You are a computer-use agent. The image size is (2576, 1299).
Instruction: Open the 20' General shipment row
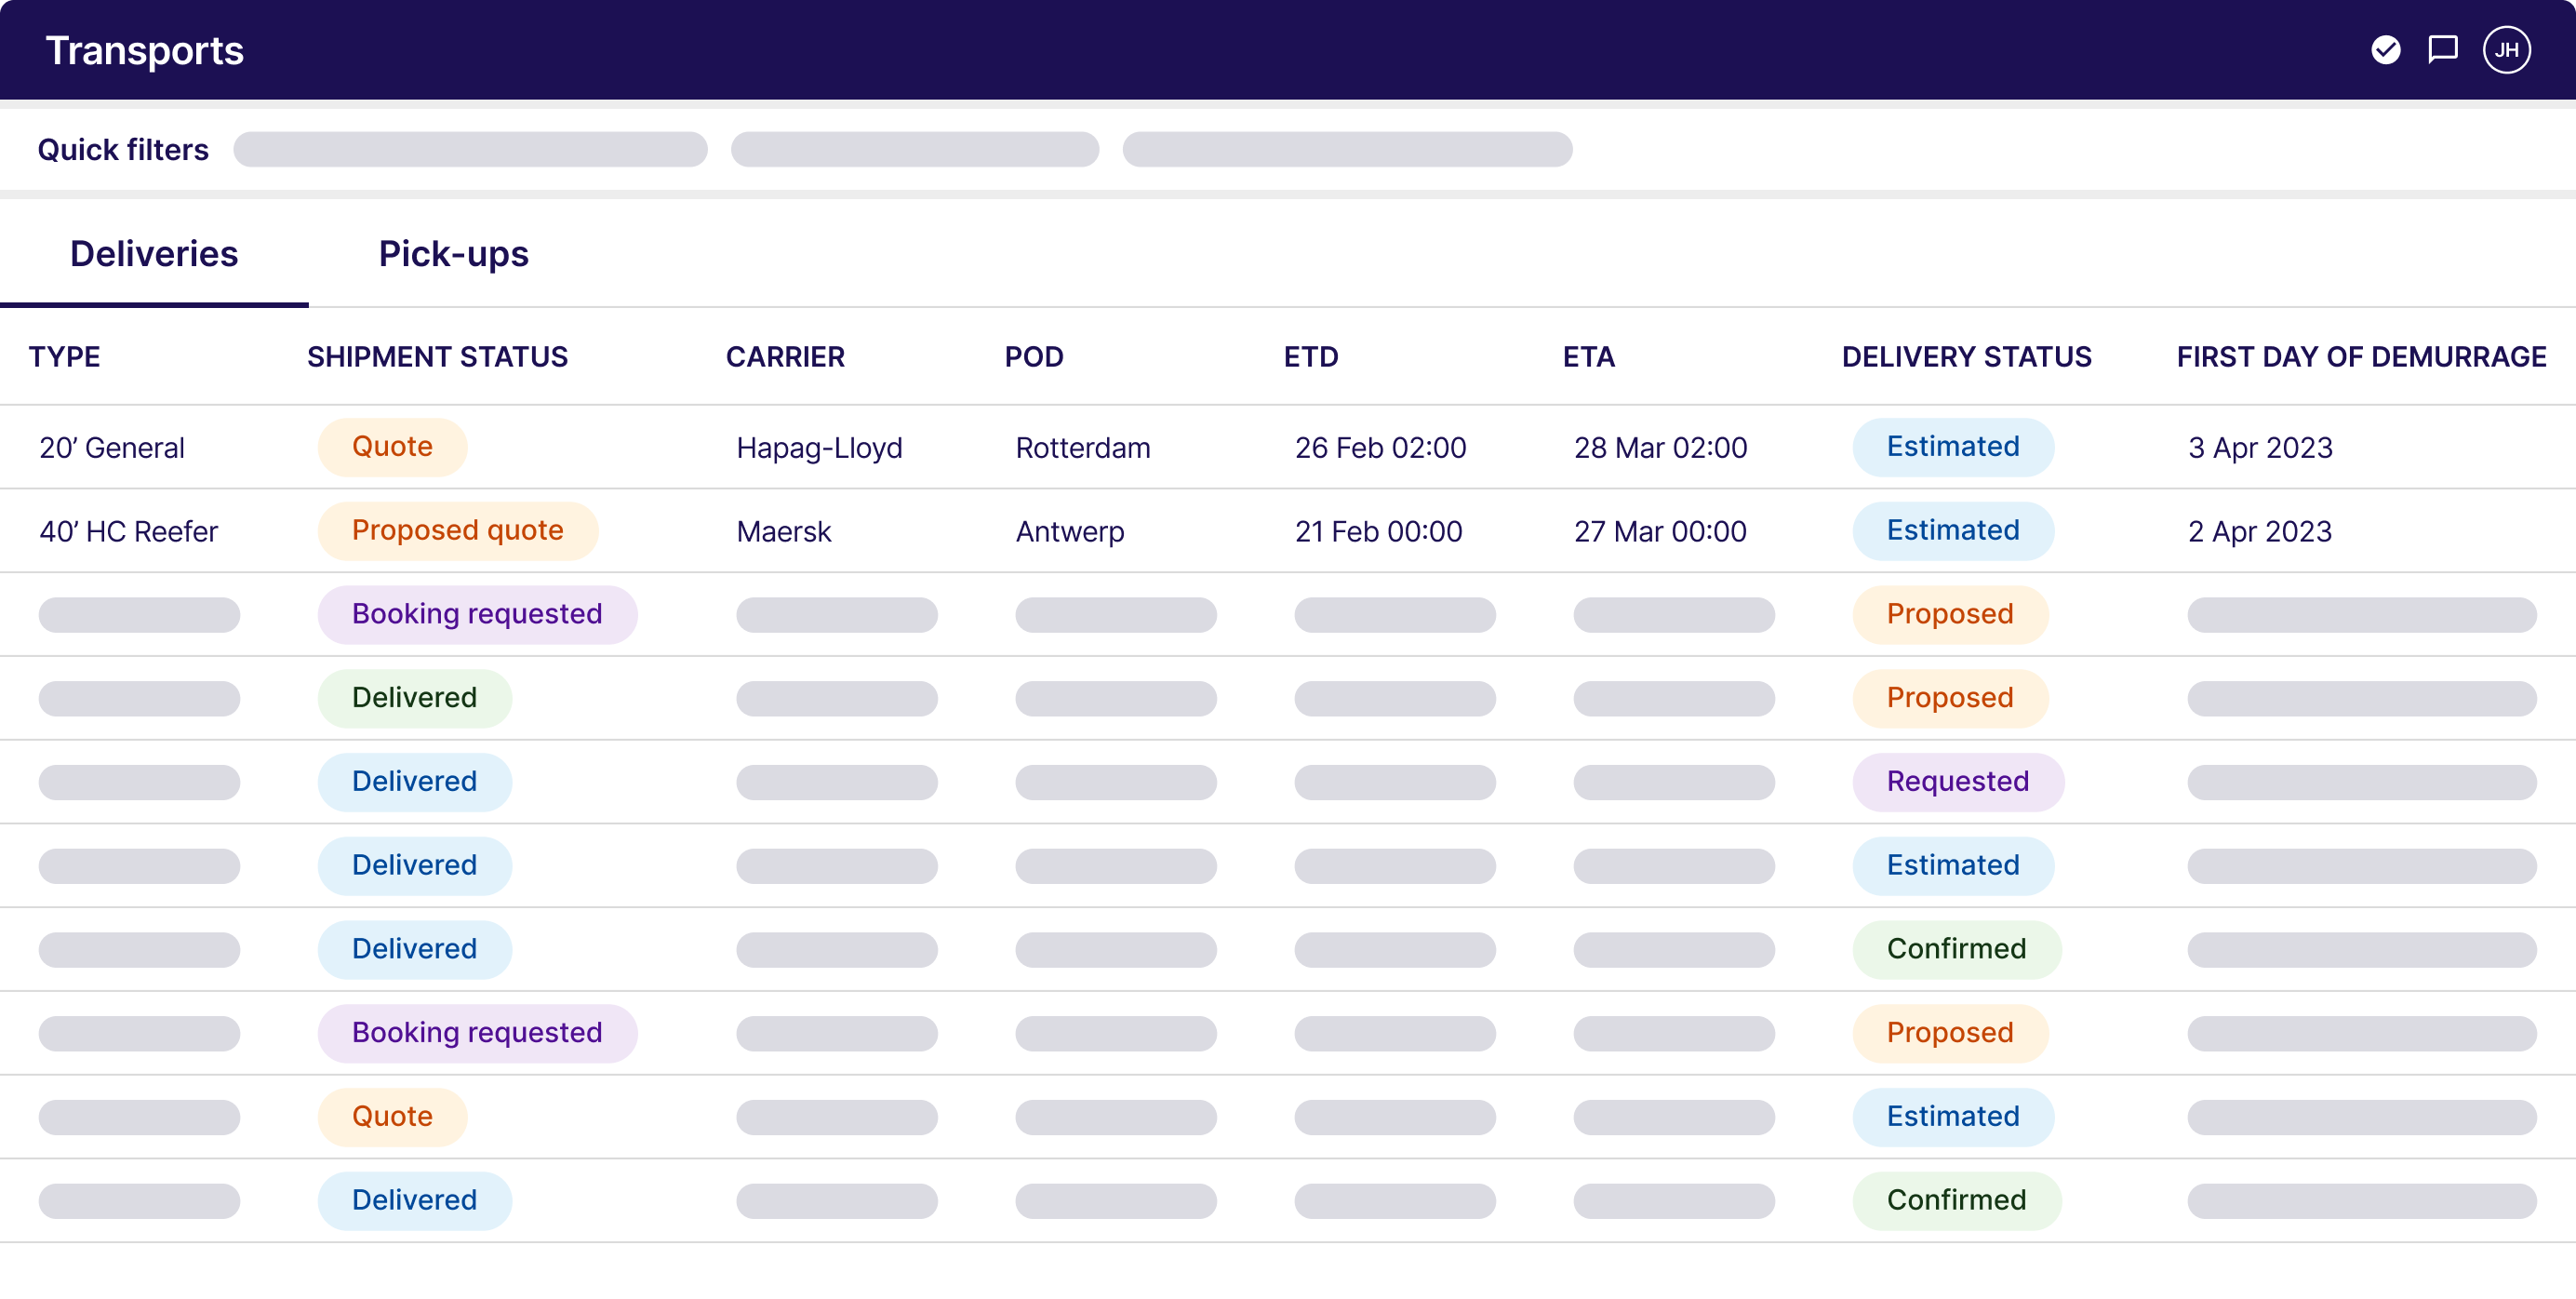112,448
